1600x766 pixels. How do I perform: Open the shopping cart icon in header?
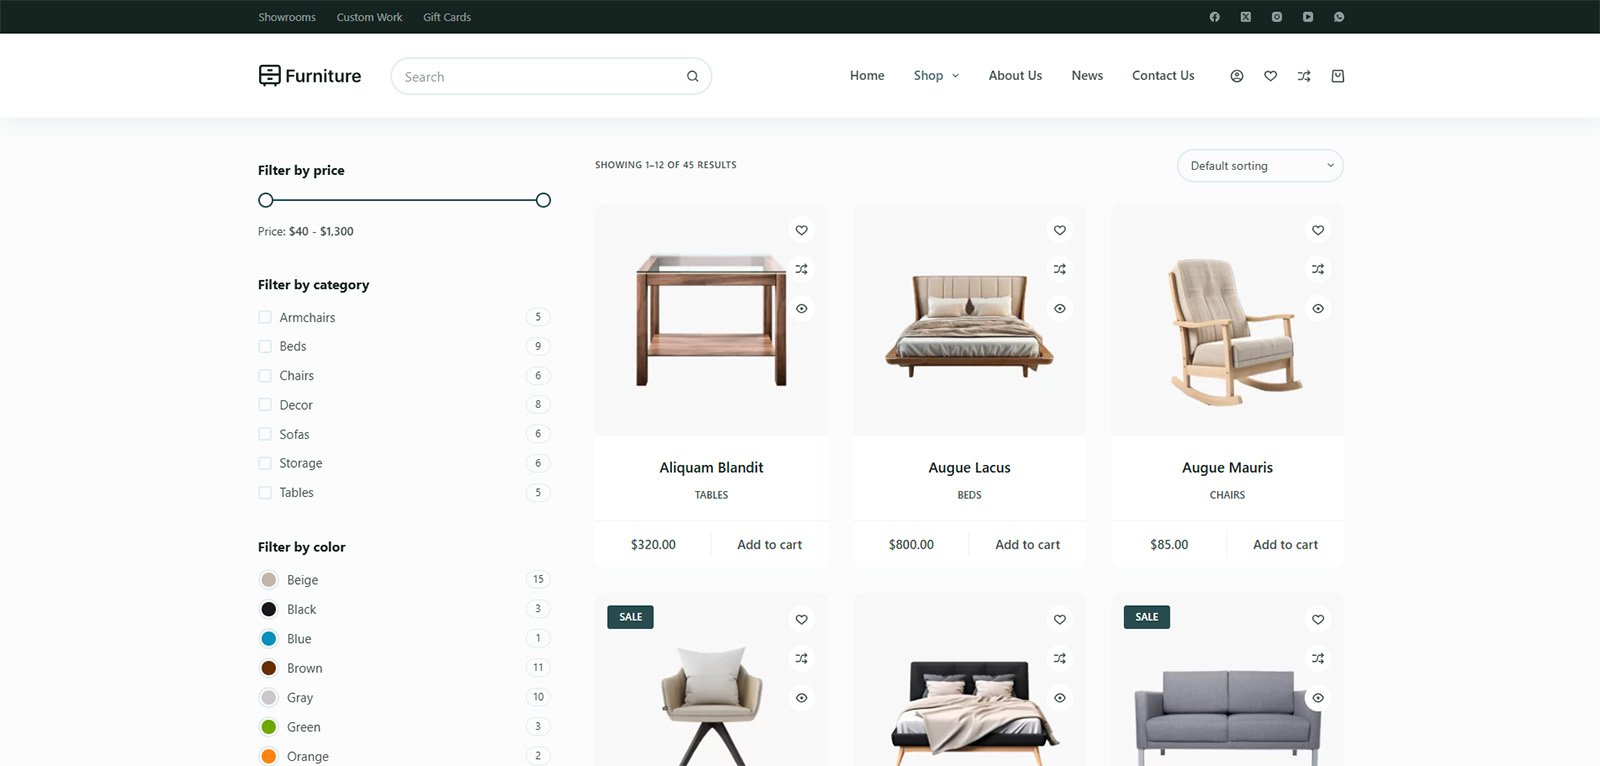tap(1338, 76)
